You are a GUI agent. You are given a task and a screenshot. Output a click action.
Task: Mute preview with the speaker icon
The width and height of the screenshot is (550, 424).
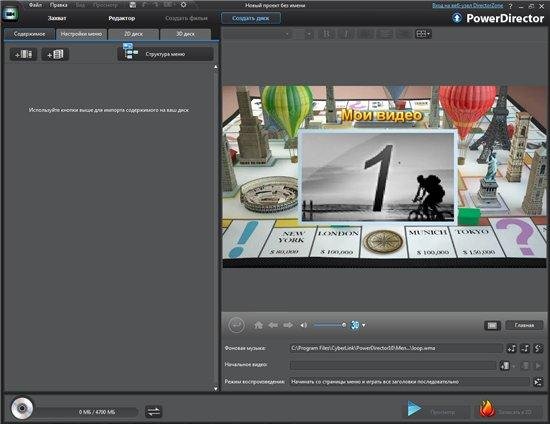point(304,325)
